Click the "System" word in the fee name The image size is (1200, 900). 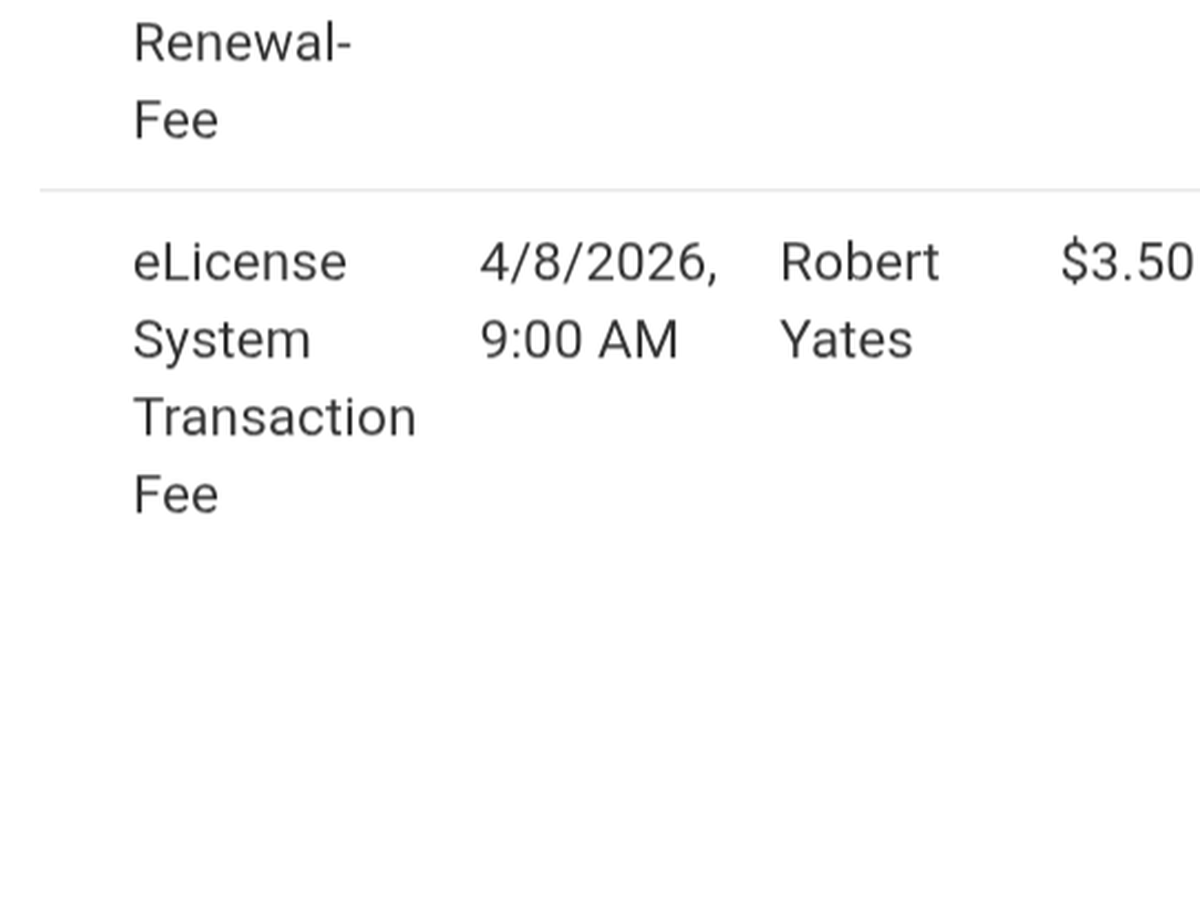[221, 341]
